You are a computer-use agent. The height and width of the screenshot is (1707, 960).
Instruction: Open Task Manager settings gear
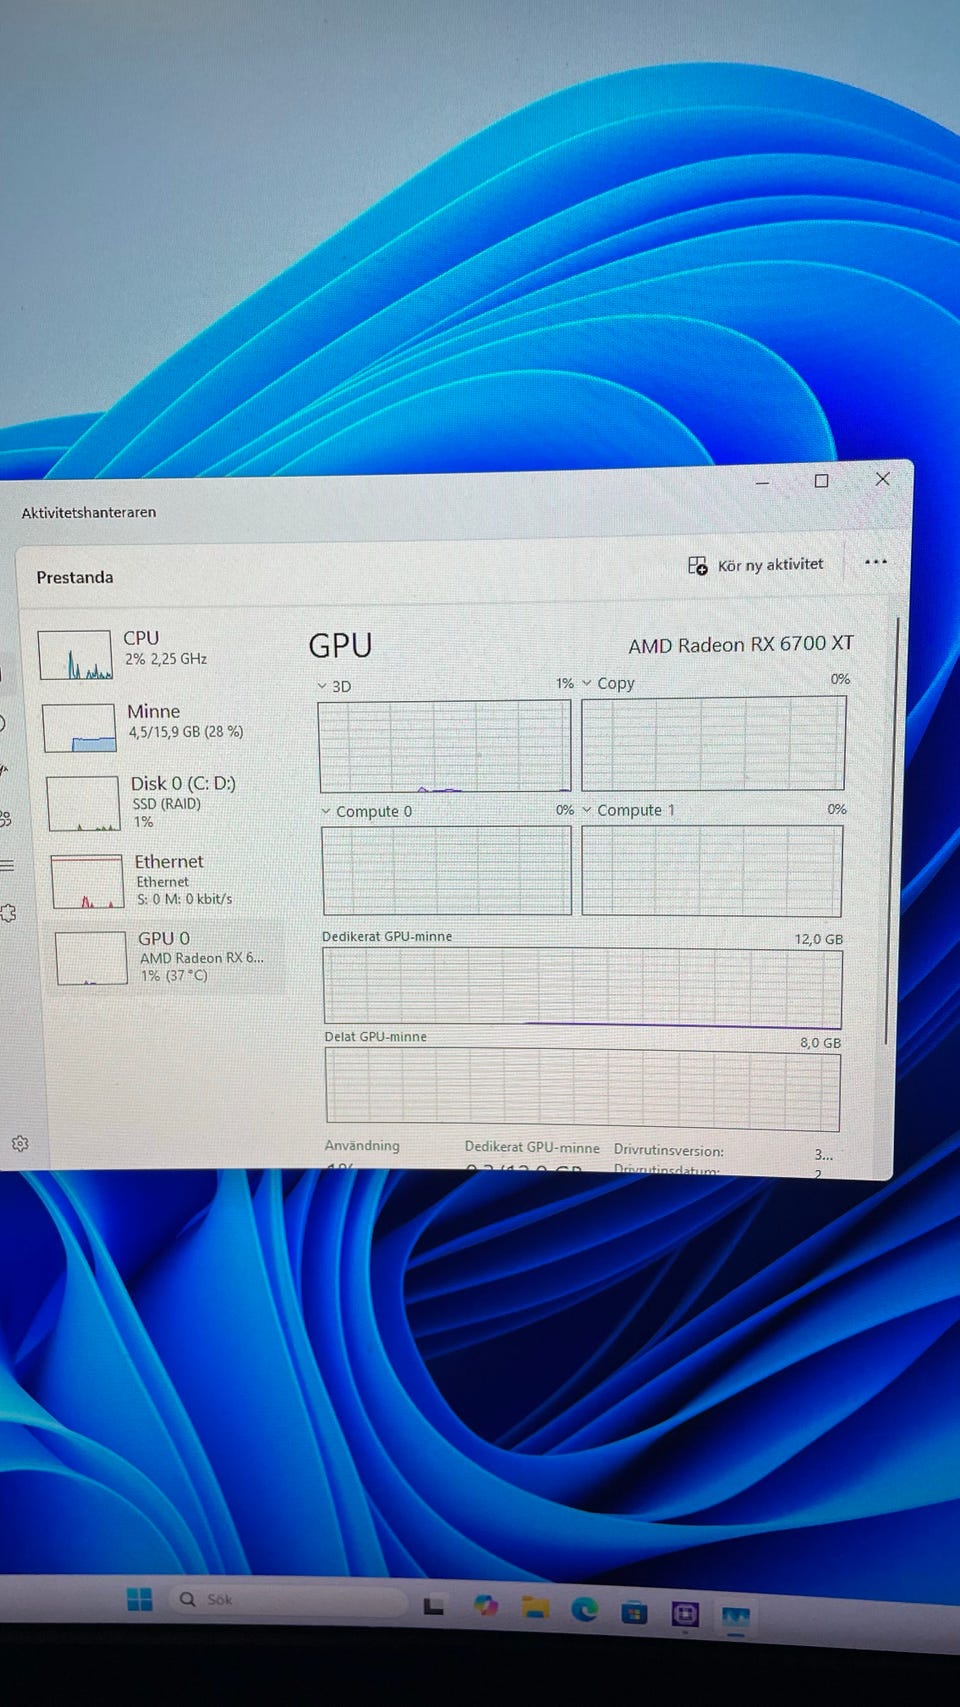19,1143
